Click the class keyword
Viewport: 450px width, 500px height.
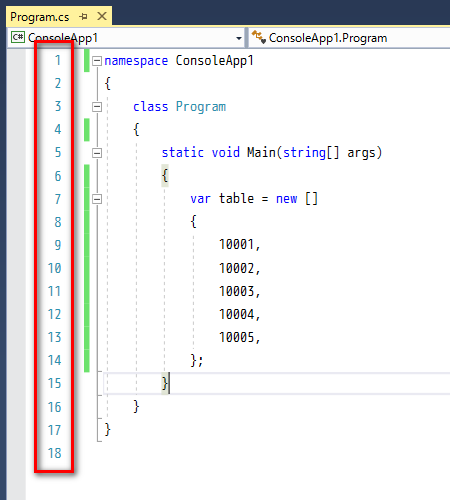click(151, 107)
